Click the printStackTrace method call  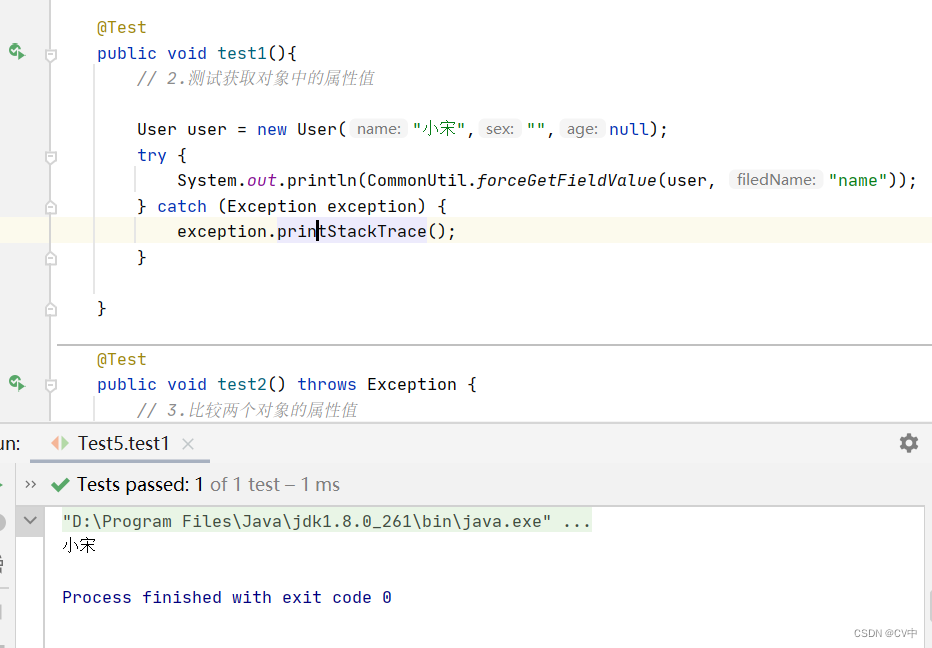click(x=352, y=231)
